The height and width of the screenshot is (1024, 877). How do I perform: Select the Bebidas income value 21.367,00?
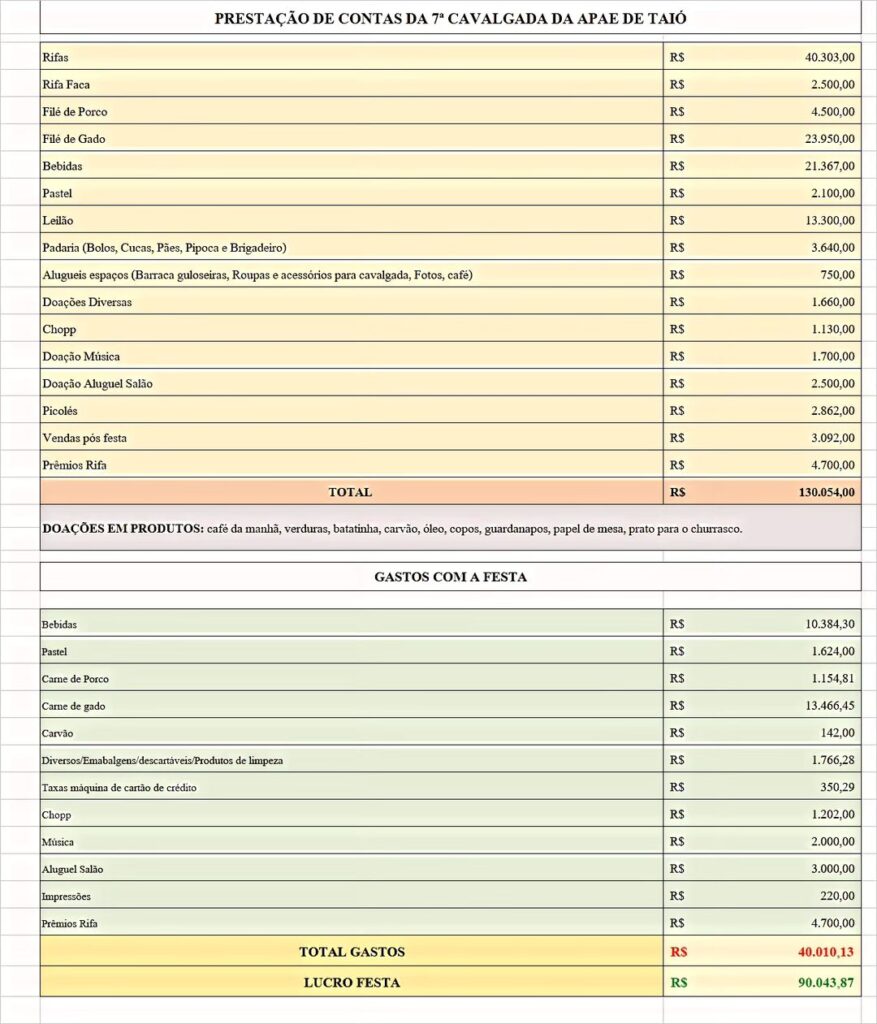[762, 166]
